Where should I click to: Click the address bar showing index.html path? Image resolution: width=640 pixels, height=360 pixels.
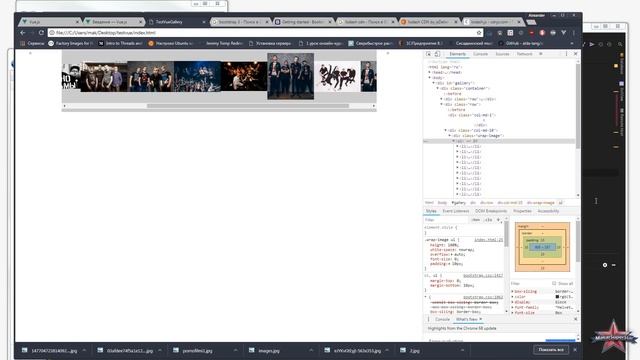pyautogui.click(x=265, y=33)
